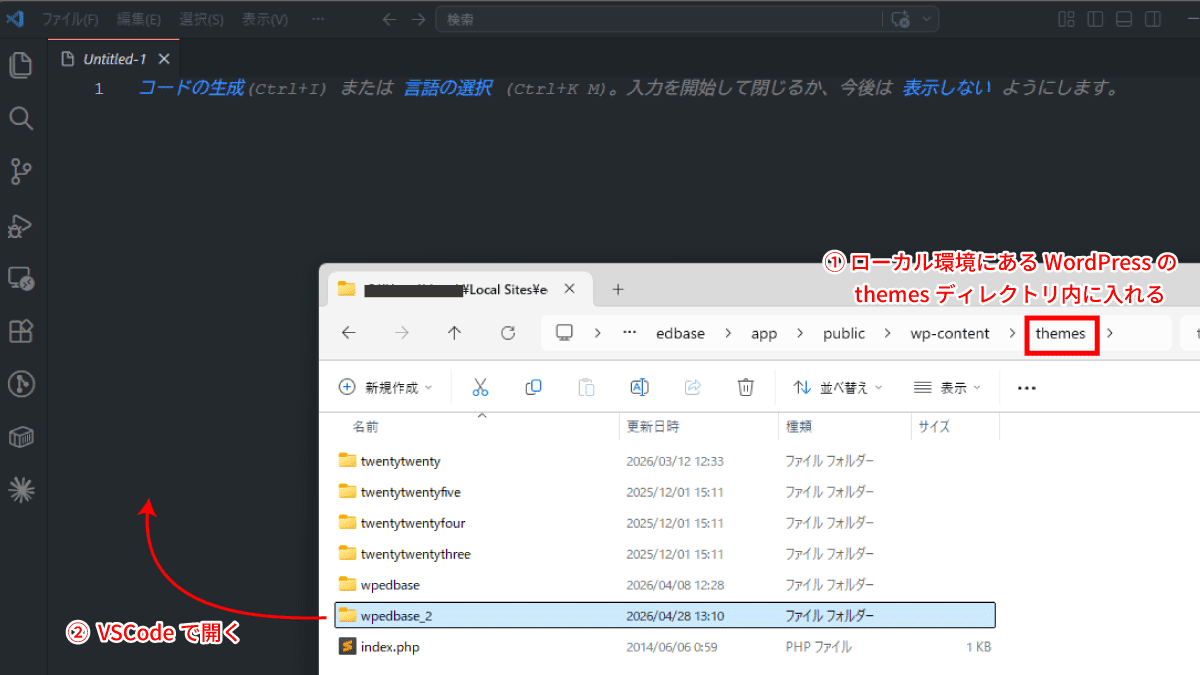The image size is (1200, 675).
Task: Toggle the primary sidebar in VS Code
Action: pyautogui.click(x=1096, y=19)
